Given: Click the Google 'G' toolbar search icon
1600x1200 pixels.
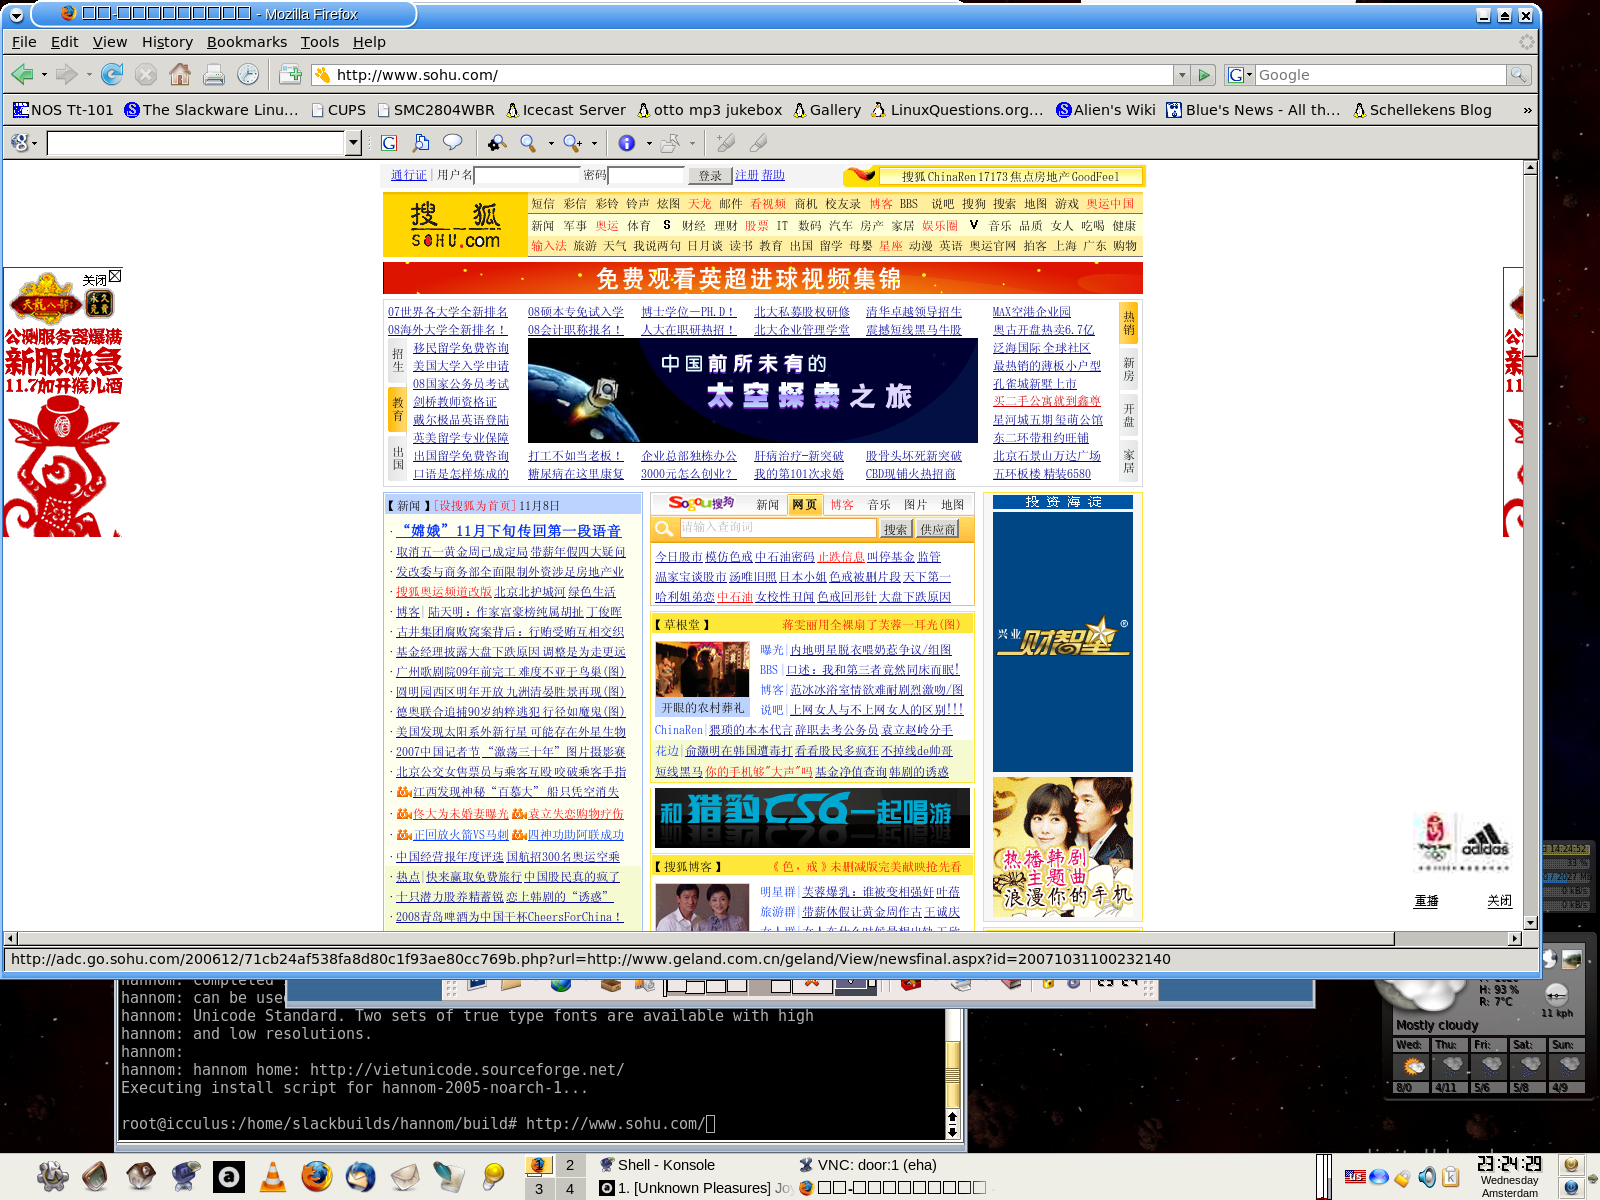Looking at the screenshot, I should coord(389,143).
